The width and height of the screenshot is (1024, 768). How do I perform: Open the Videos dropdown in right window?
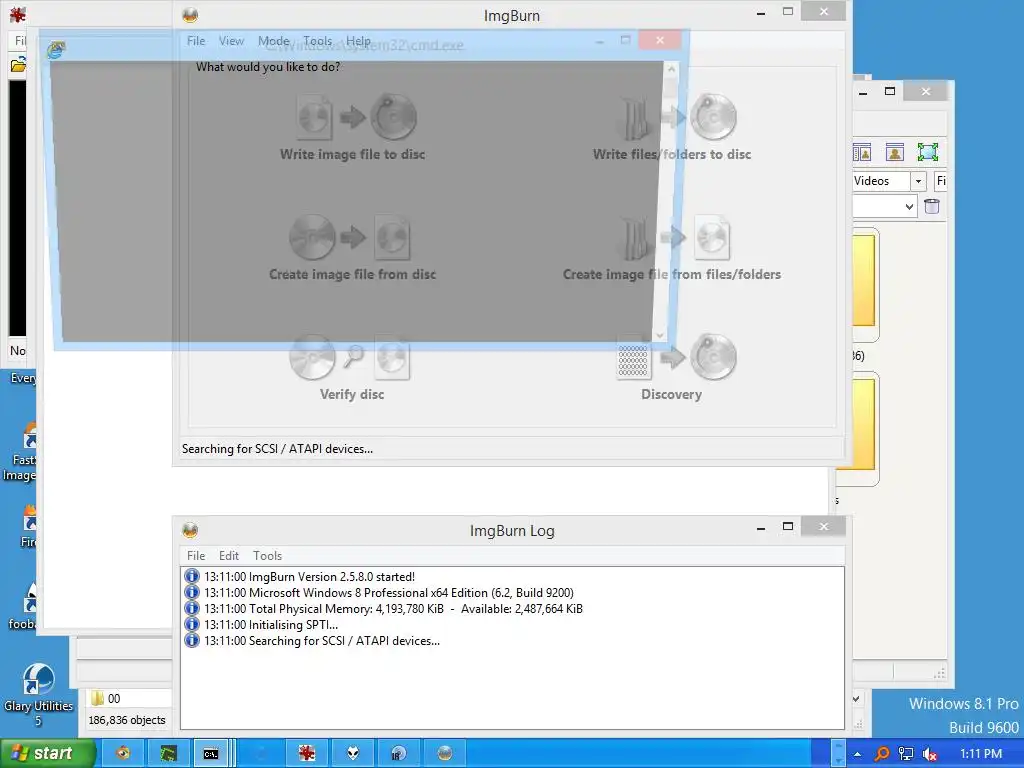[918, 181]
